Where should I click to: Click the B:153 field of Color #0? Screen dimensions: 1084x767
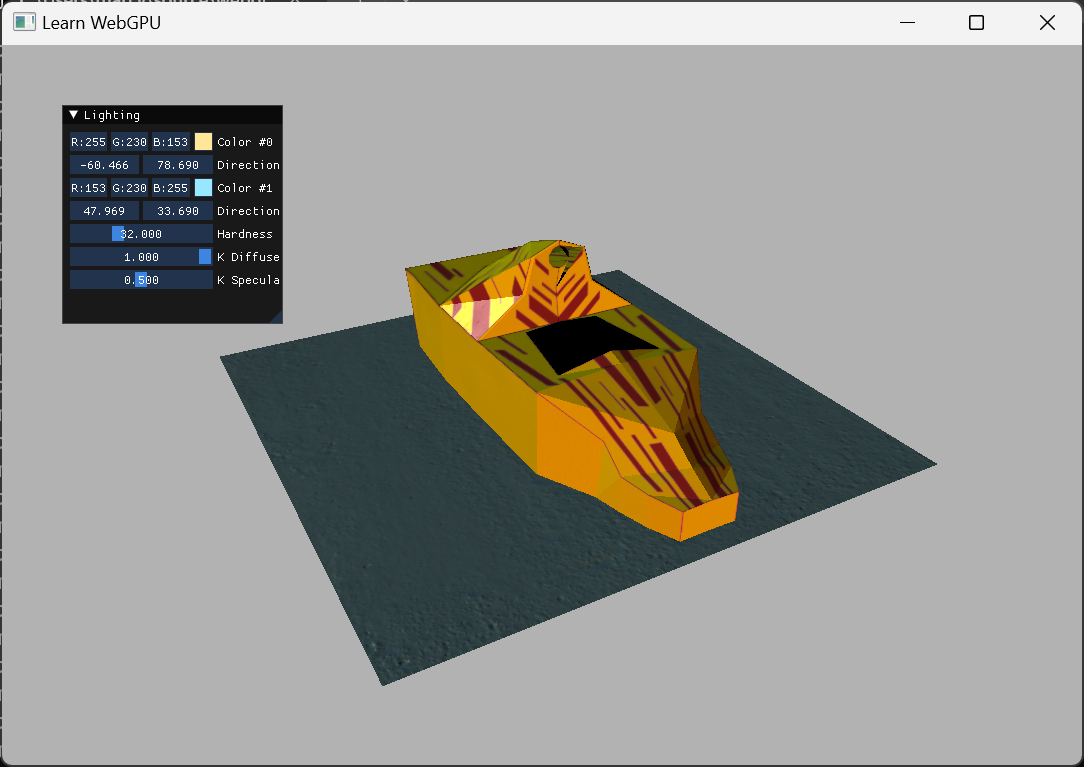point(170,142)
